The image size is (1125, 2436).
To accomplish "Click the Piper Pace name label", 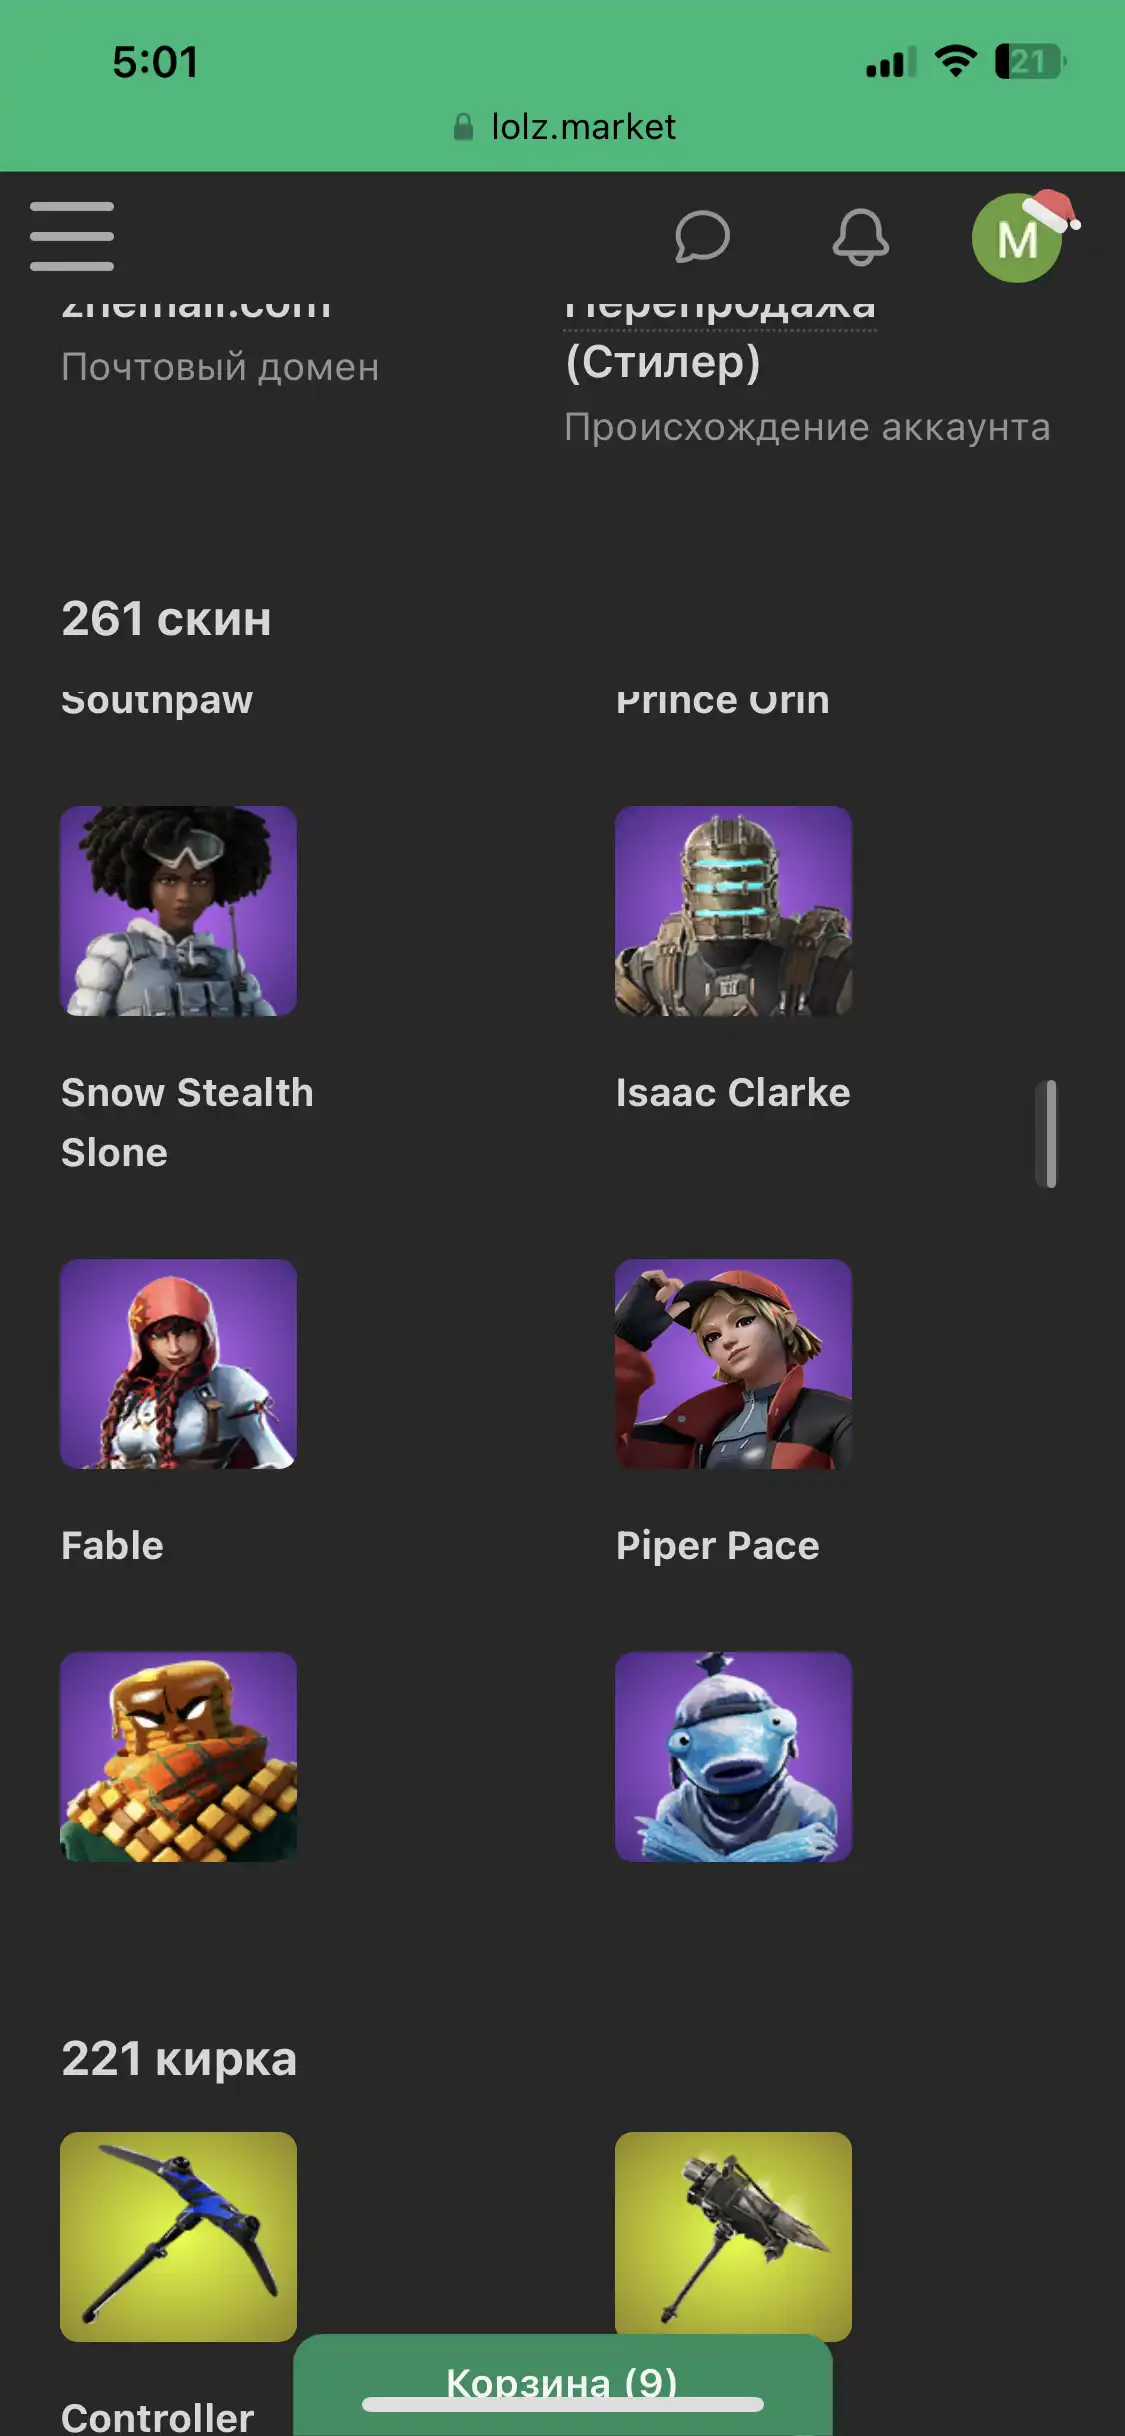I will (x=717, y=1546).
